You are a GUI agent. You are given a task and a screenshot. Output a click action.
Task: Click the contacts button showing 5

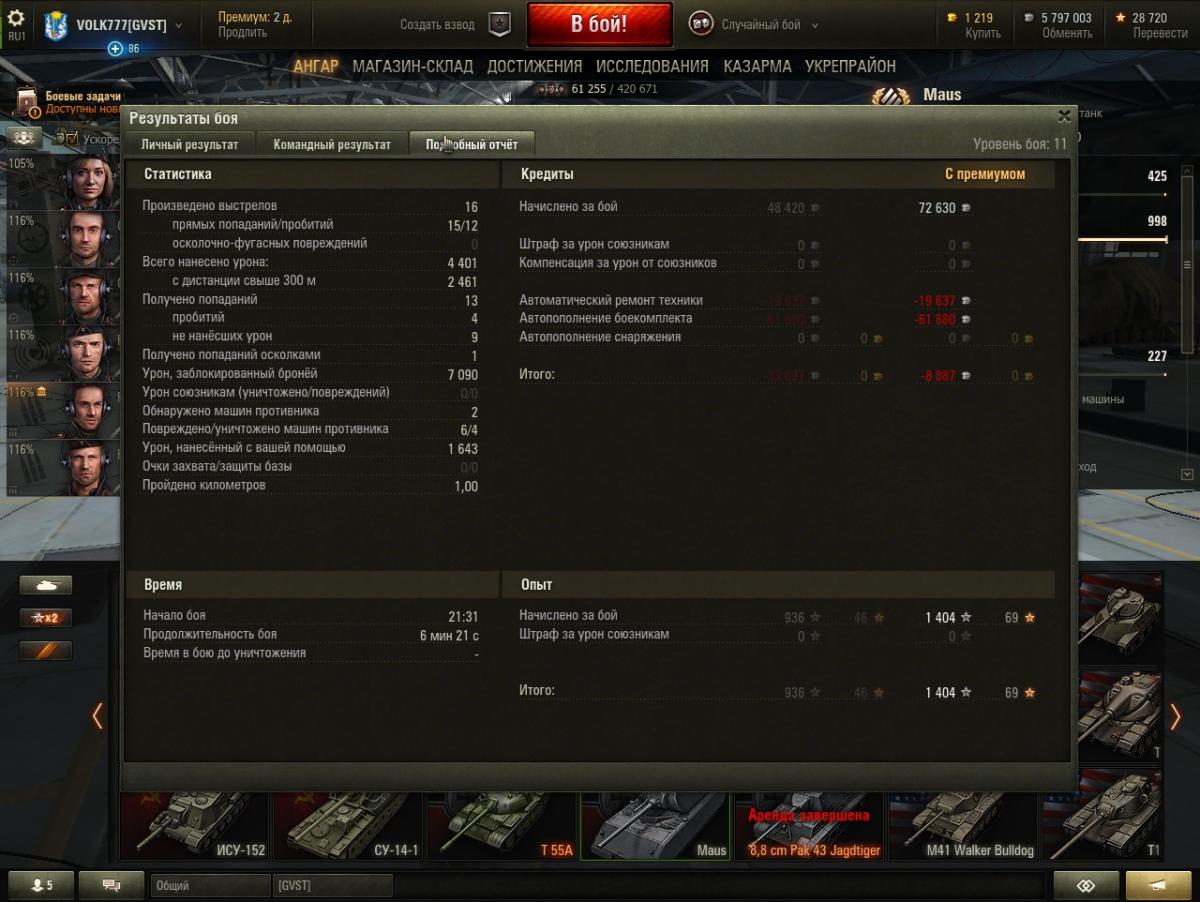pyautogui.click(x=40, y=886)
